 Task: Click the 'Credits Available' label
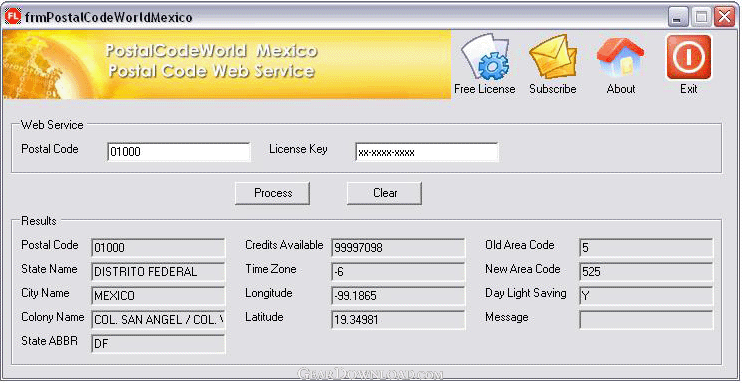coord(284,245)
